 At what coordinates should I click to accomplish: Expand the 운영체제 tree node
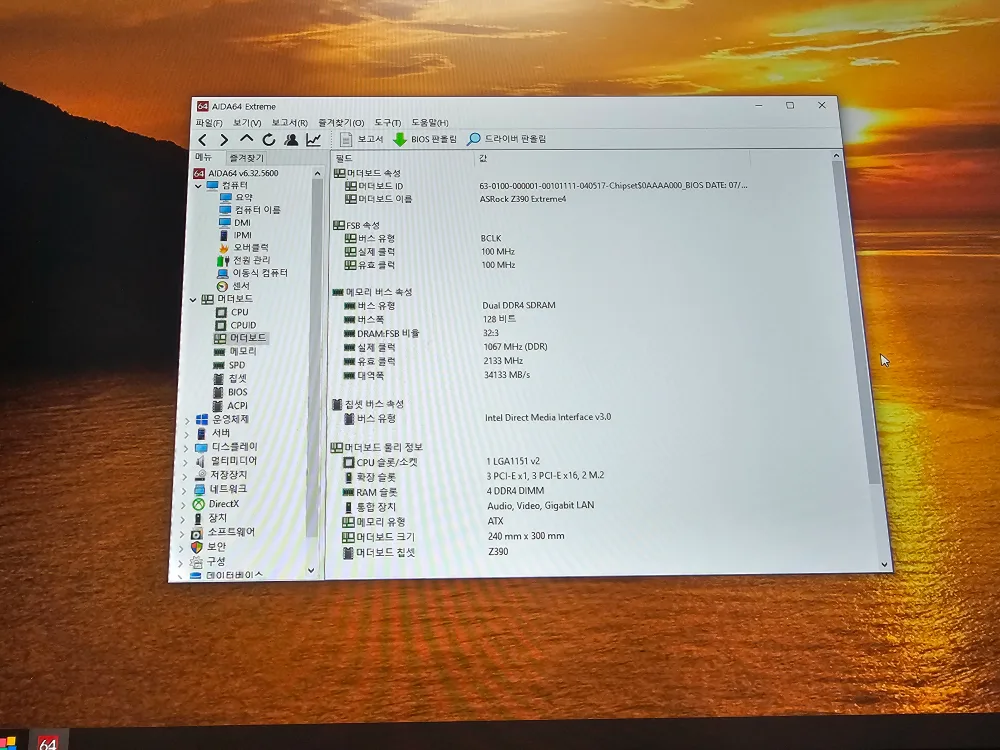pyautogui.click(x=187, y=420)
